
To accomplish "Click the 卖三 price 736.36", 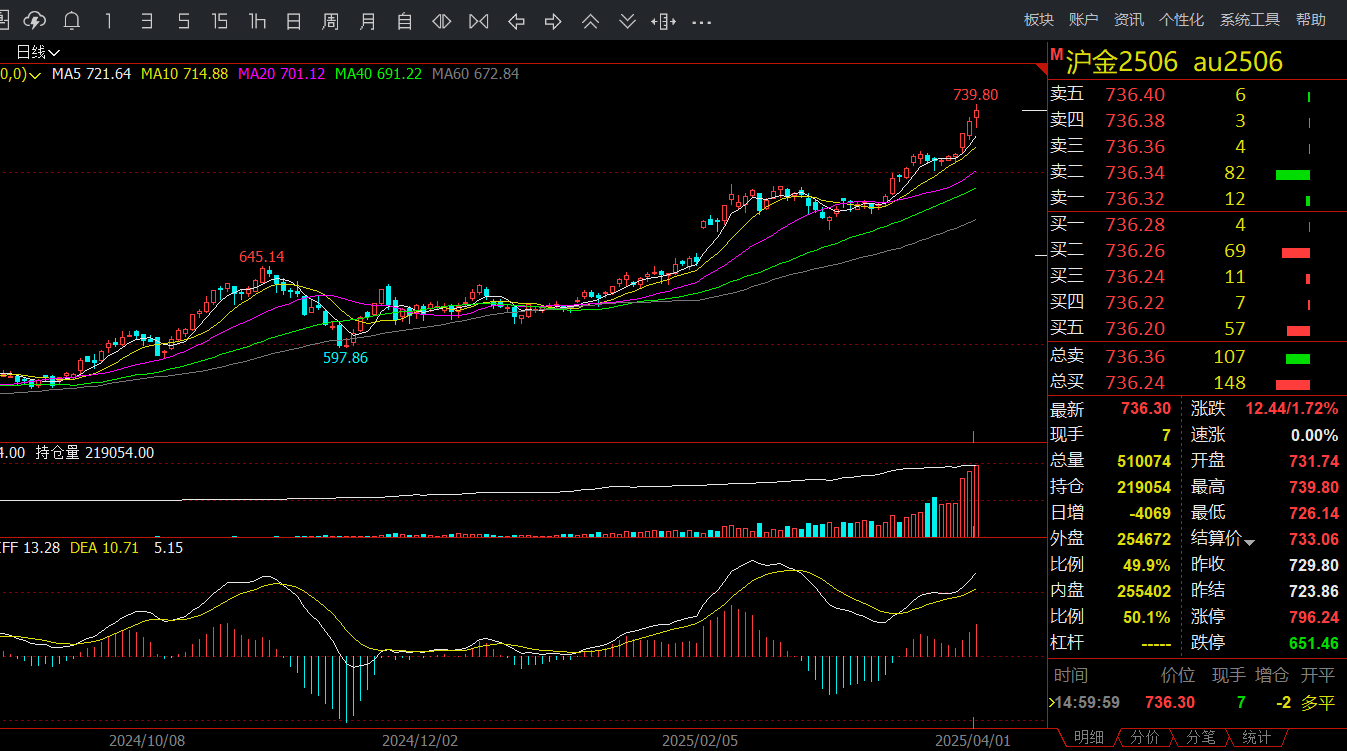I will [x=1135, y=147].
